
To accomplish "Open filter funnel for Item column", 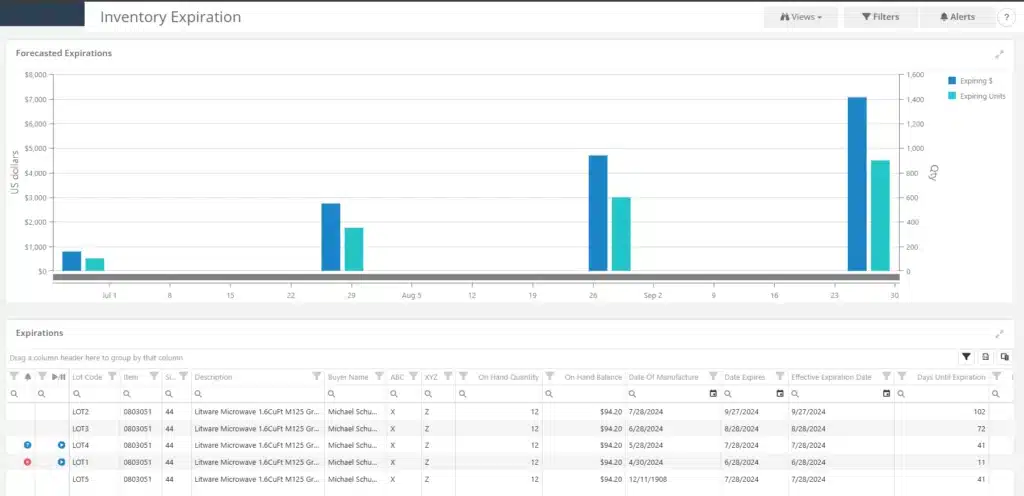I will coord(154,376).
